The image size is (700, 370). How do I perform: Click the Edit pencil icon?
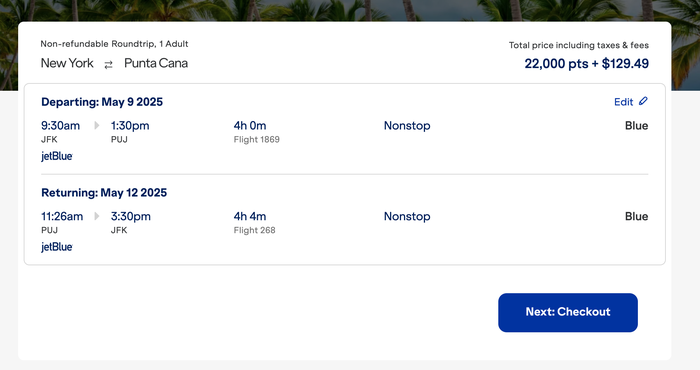tap(643, 101)
